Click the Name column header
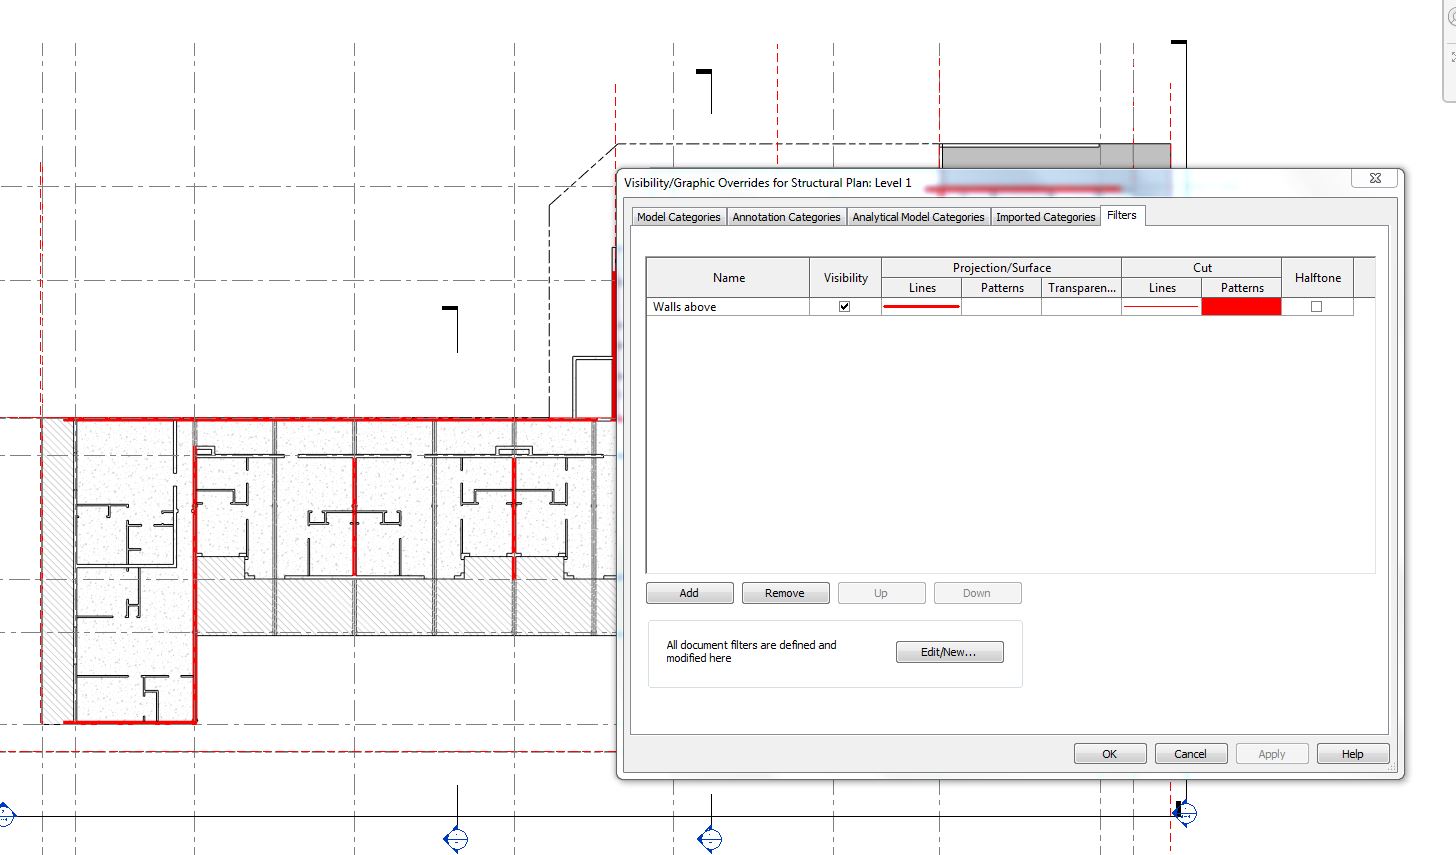The width and height of the screenshot is (1456, 855). (x=728, y=278)
